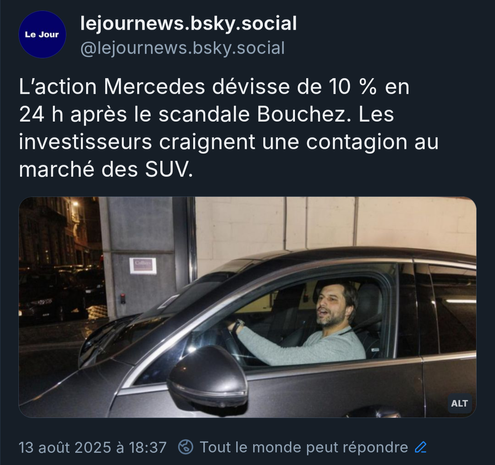This screenshot has height=465, width=495.
Task: Click the name Bouchez in the post text
Action: pyautogui.click(x=303, y=115)
